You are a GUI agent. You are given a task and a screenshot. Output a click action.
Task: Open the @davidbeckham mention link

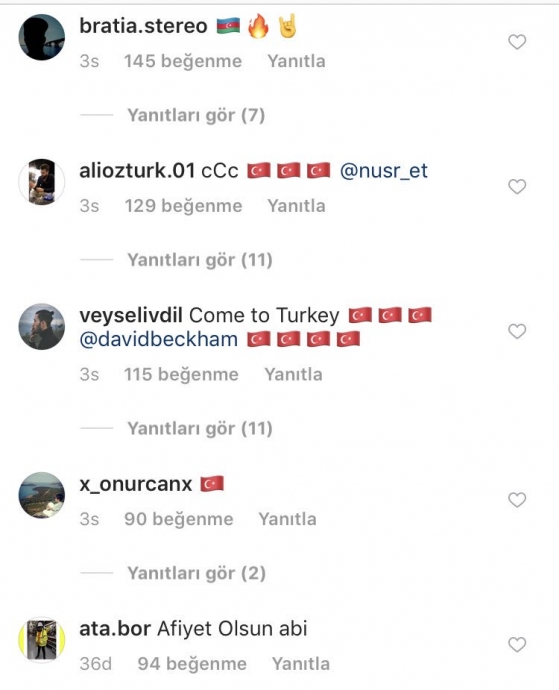point(158,339)
